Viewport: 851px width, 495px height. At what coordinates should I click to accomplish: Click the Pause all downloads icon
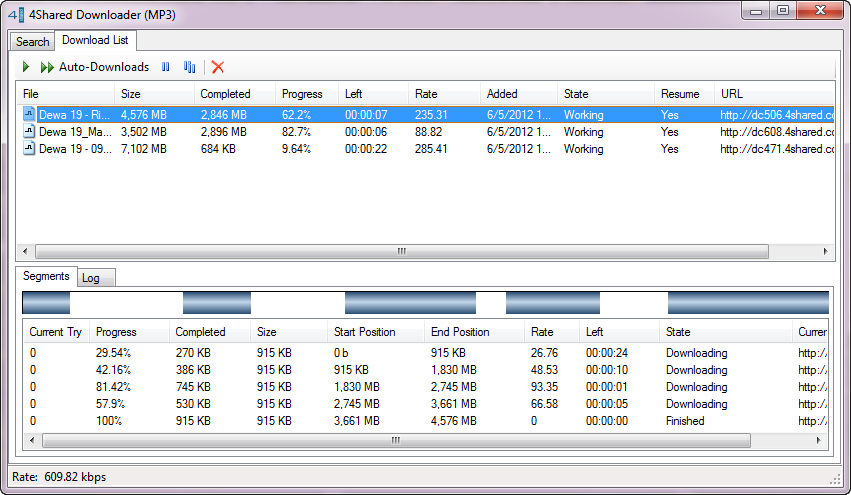coord(189,67)
